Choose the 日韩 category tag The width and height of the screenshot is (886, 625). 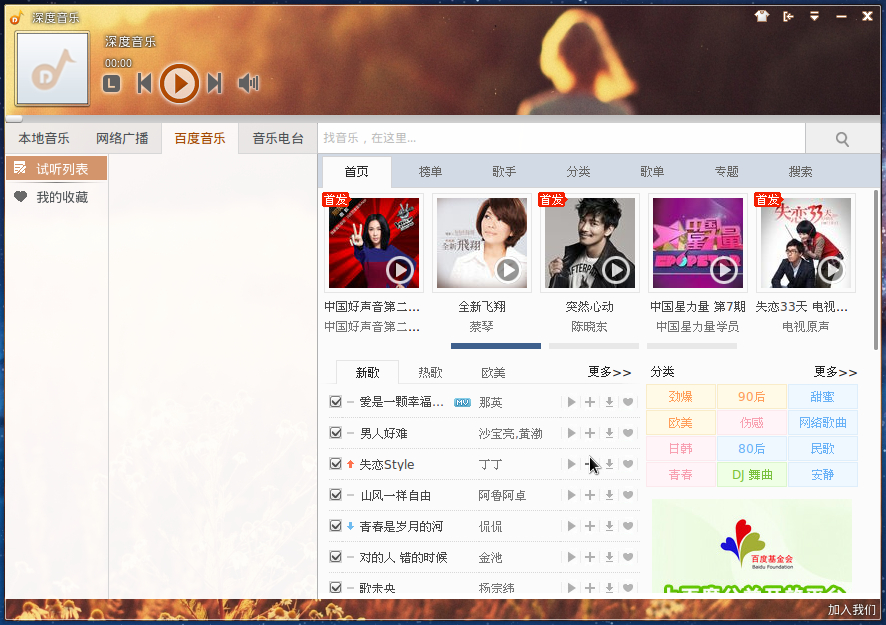coord(680,449)
